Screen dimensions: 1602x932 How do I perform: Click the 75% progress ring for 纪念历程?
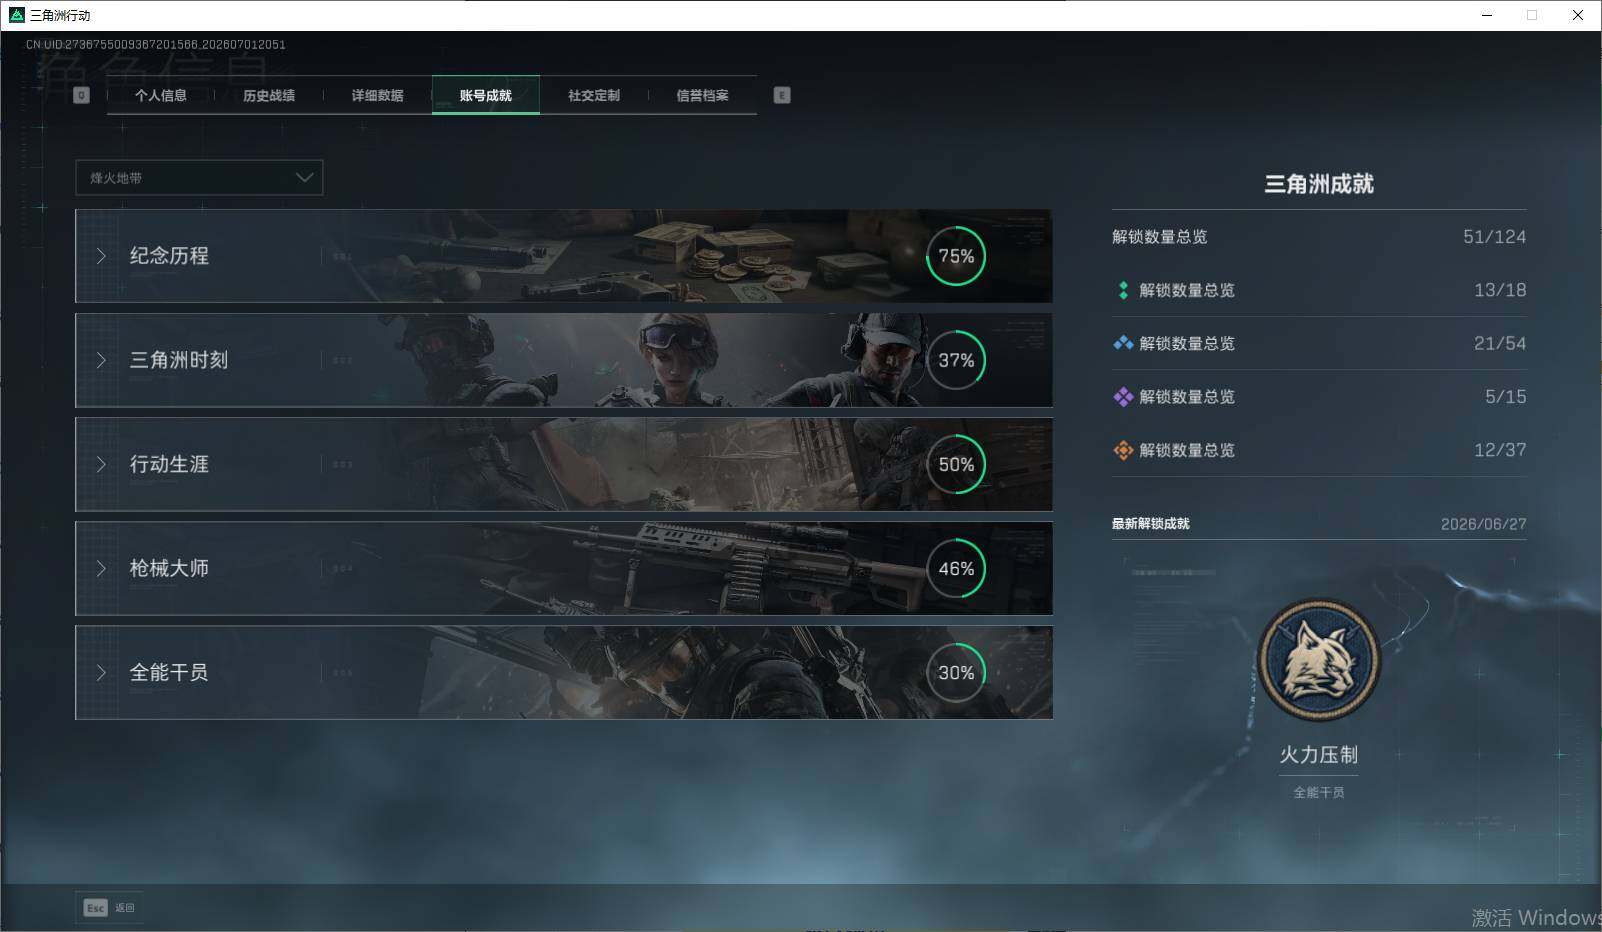click(956, 256)
